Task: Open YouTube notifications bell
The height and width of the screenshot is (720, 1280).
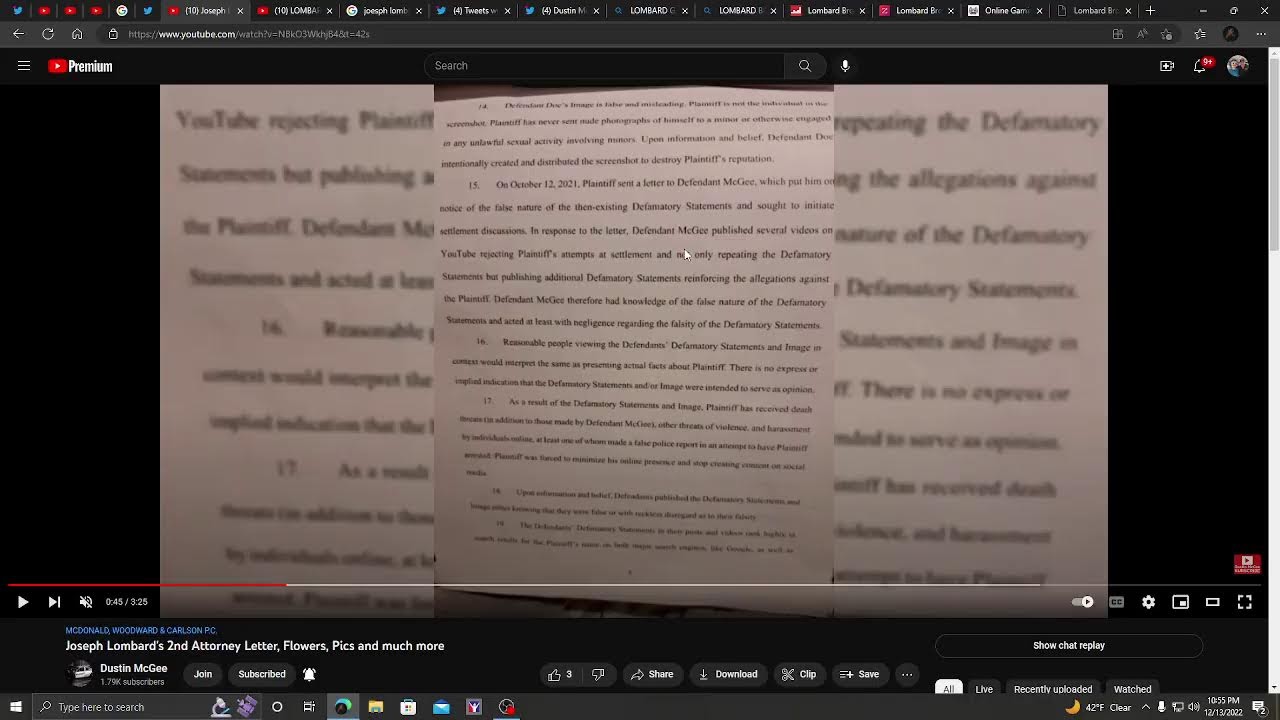Action: tap(1200, 66)
